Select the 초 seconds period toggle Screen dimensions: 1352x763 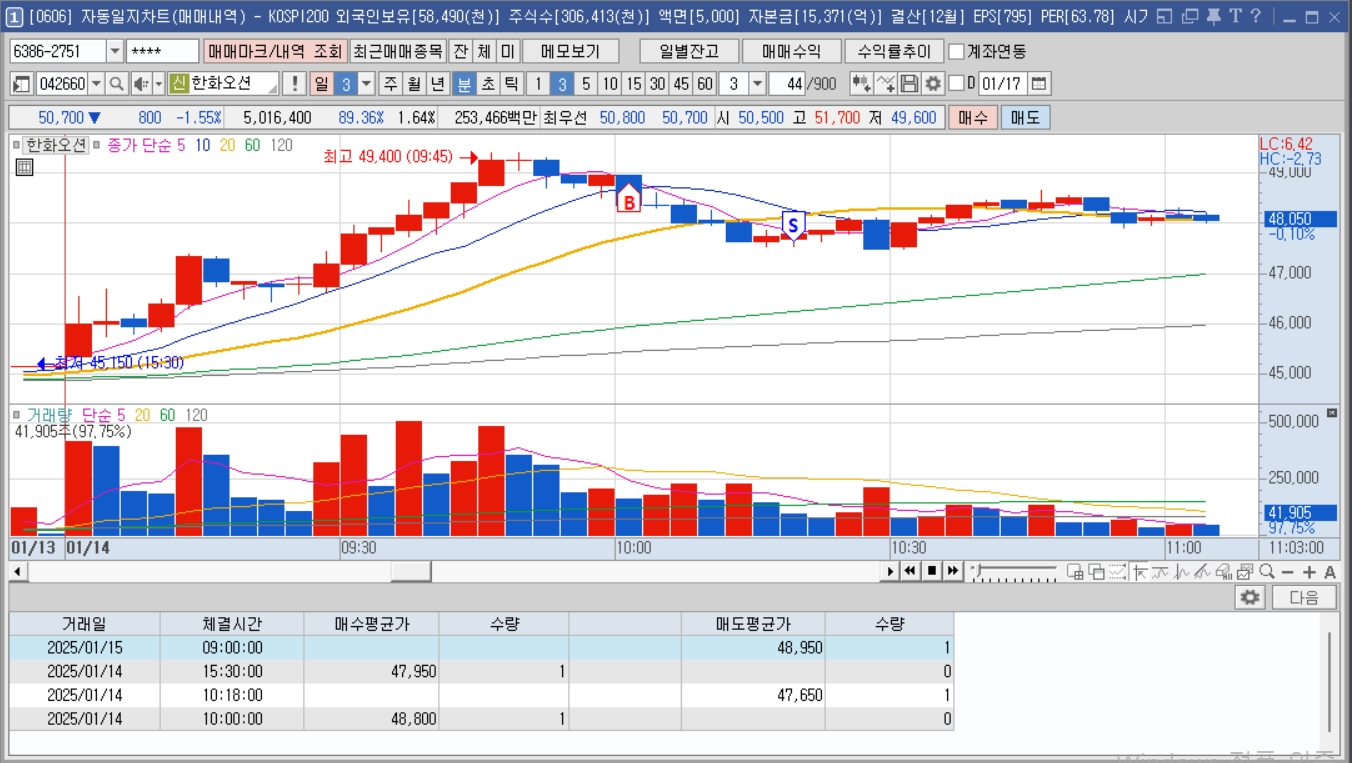pos(487,84)
